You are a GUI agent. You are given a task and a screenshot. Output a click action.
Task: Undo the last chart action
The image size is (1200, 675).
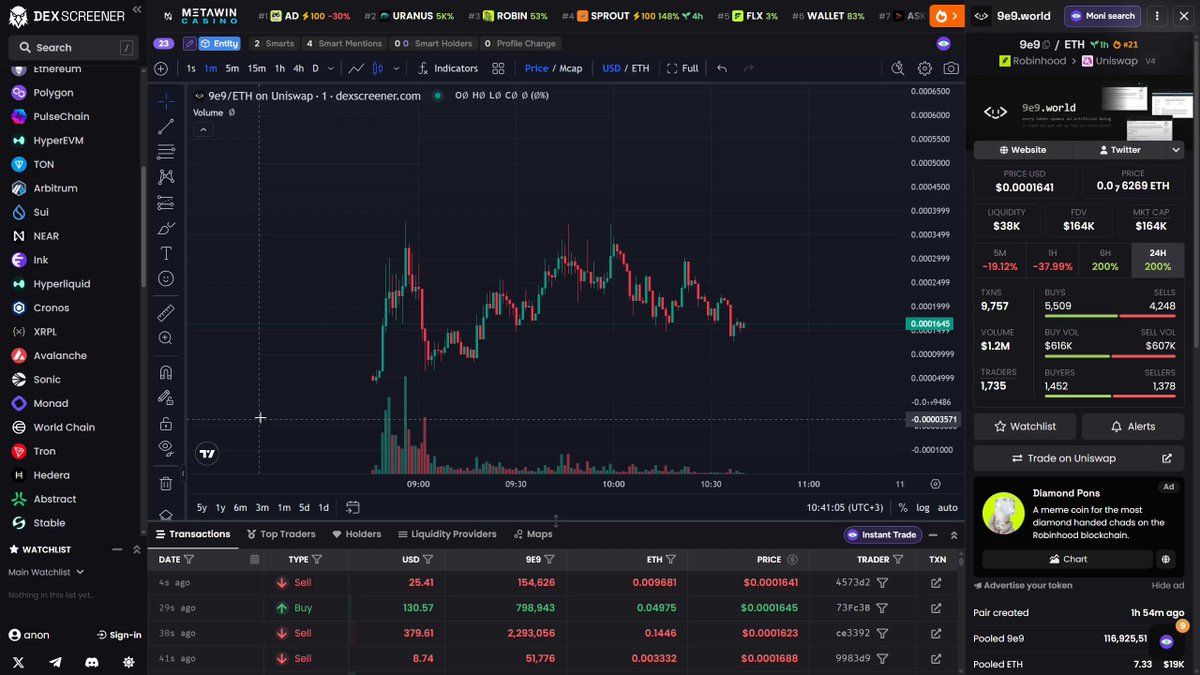[x=722, y=69]
